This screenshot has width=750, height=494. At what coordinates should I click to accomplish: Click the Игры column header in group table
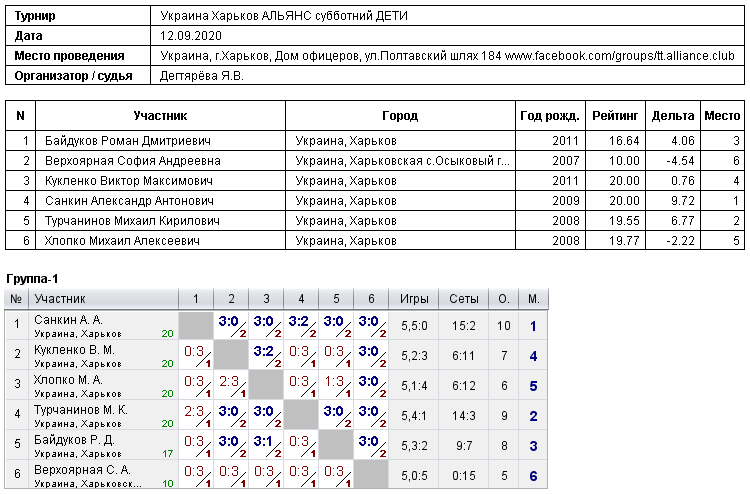pyautogui.click(x=414, y=299)
